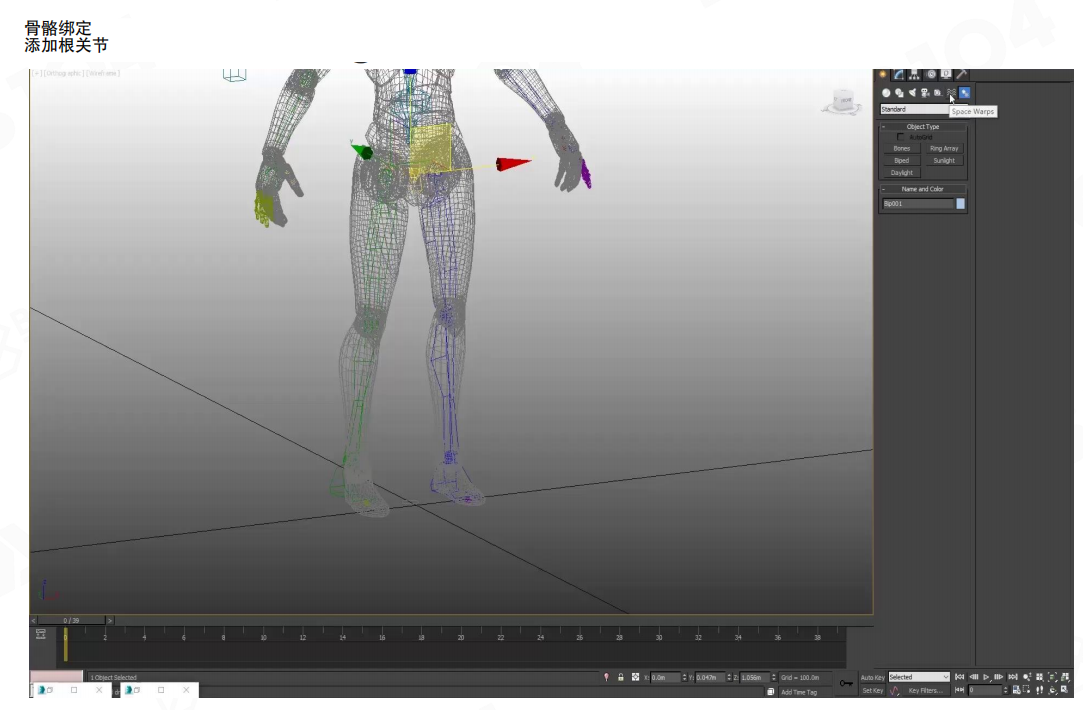Open the Mini Curve Editor icon
1083x710 pixels.
click(40, 634)
